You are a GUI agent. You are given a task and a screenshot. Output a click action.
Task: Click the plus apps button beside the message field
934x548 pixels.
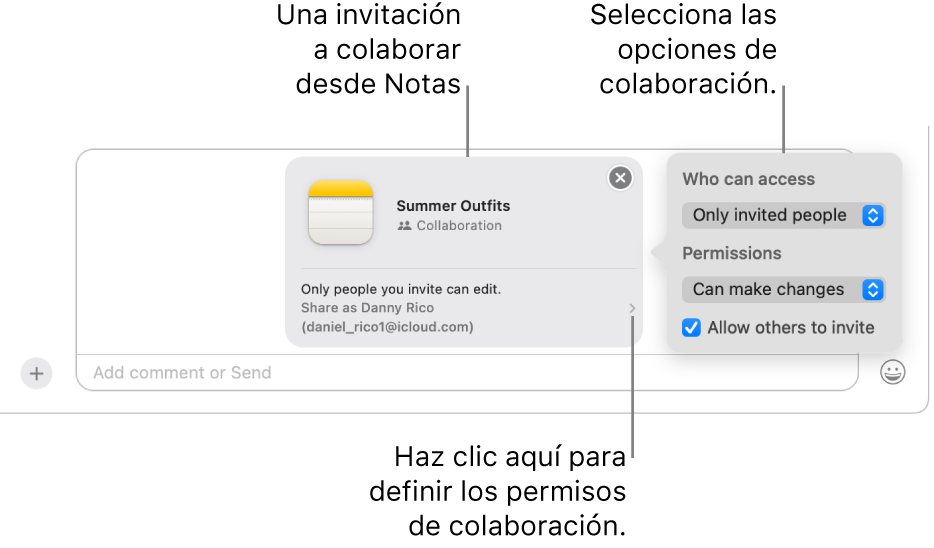(x=36, y=373)
